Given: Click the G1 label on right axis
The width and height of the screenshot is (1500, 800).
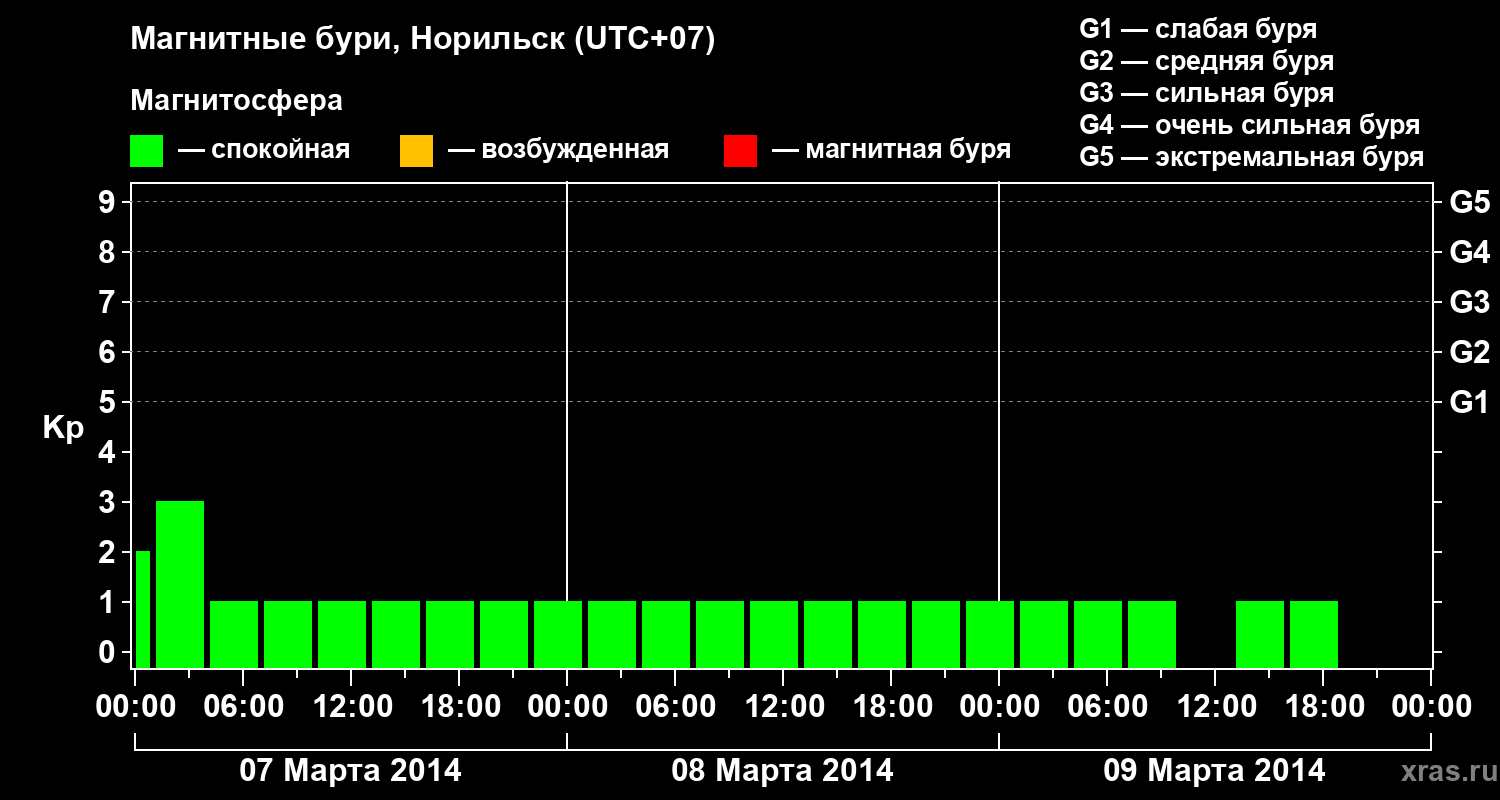Looking at the screenshot, I should click(1469, 402).
